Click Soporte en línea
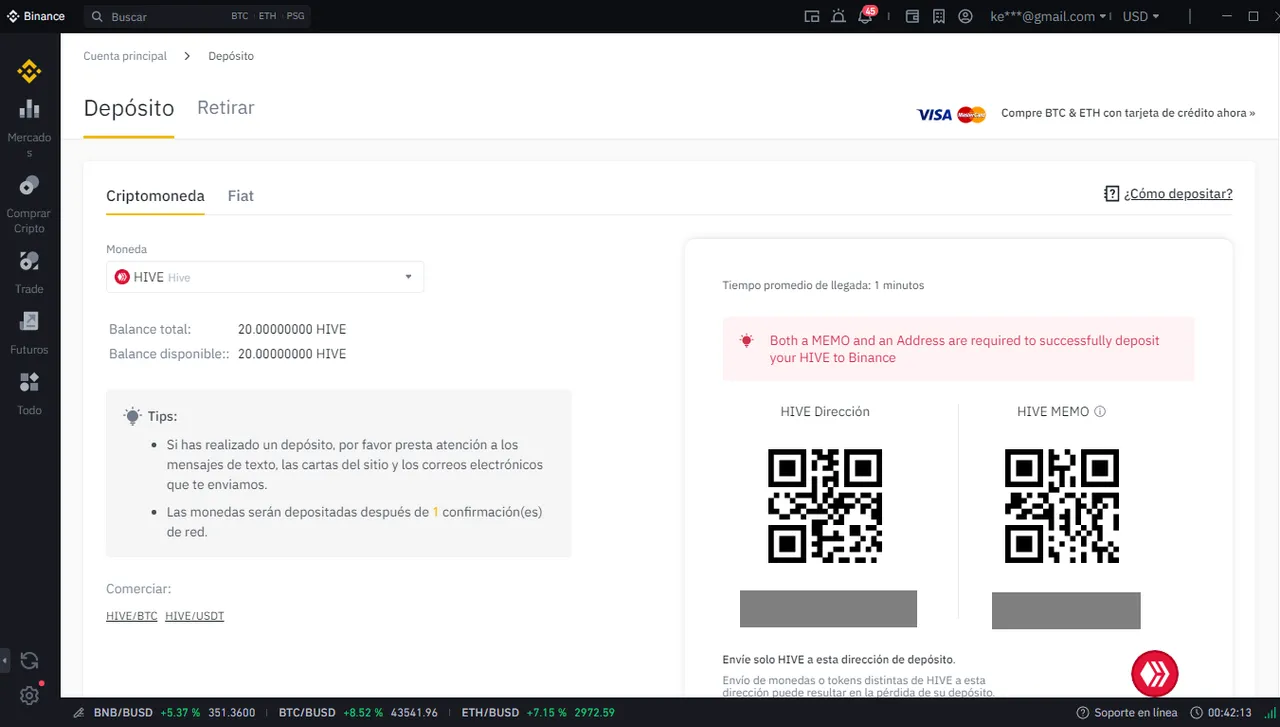Viewport: 1280px width, 727px height. tap(1136, 713)
